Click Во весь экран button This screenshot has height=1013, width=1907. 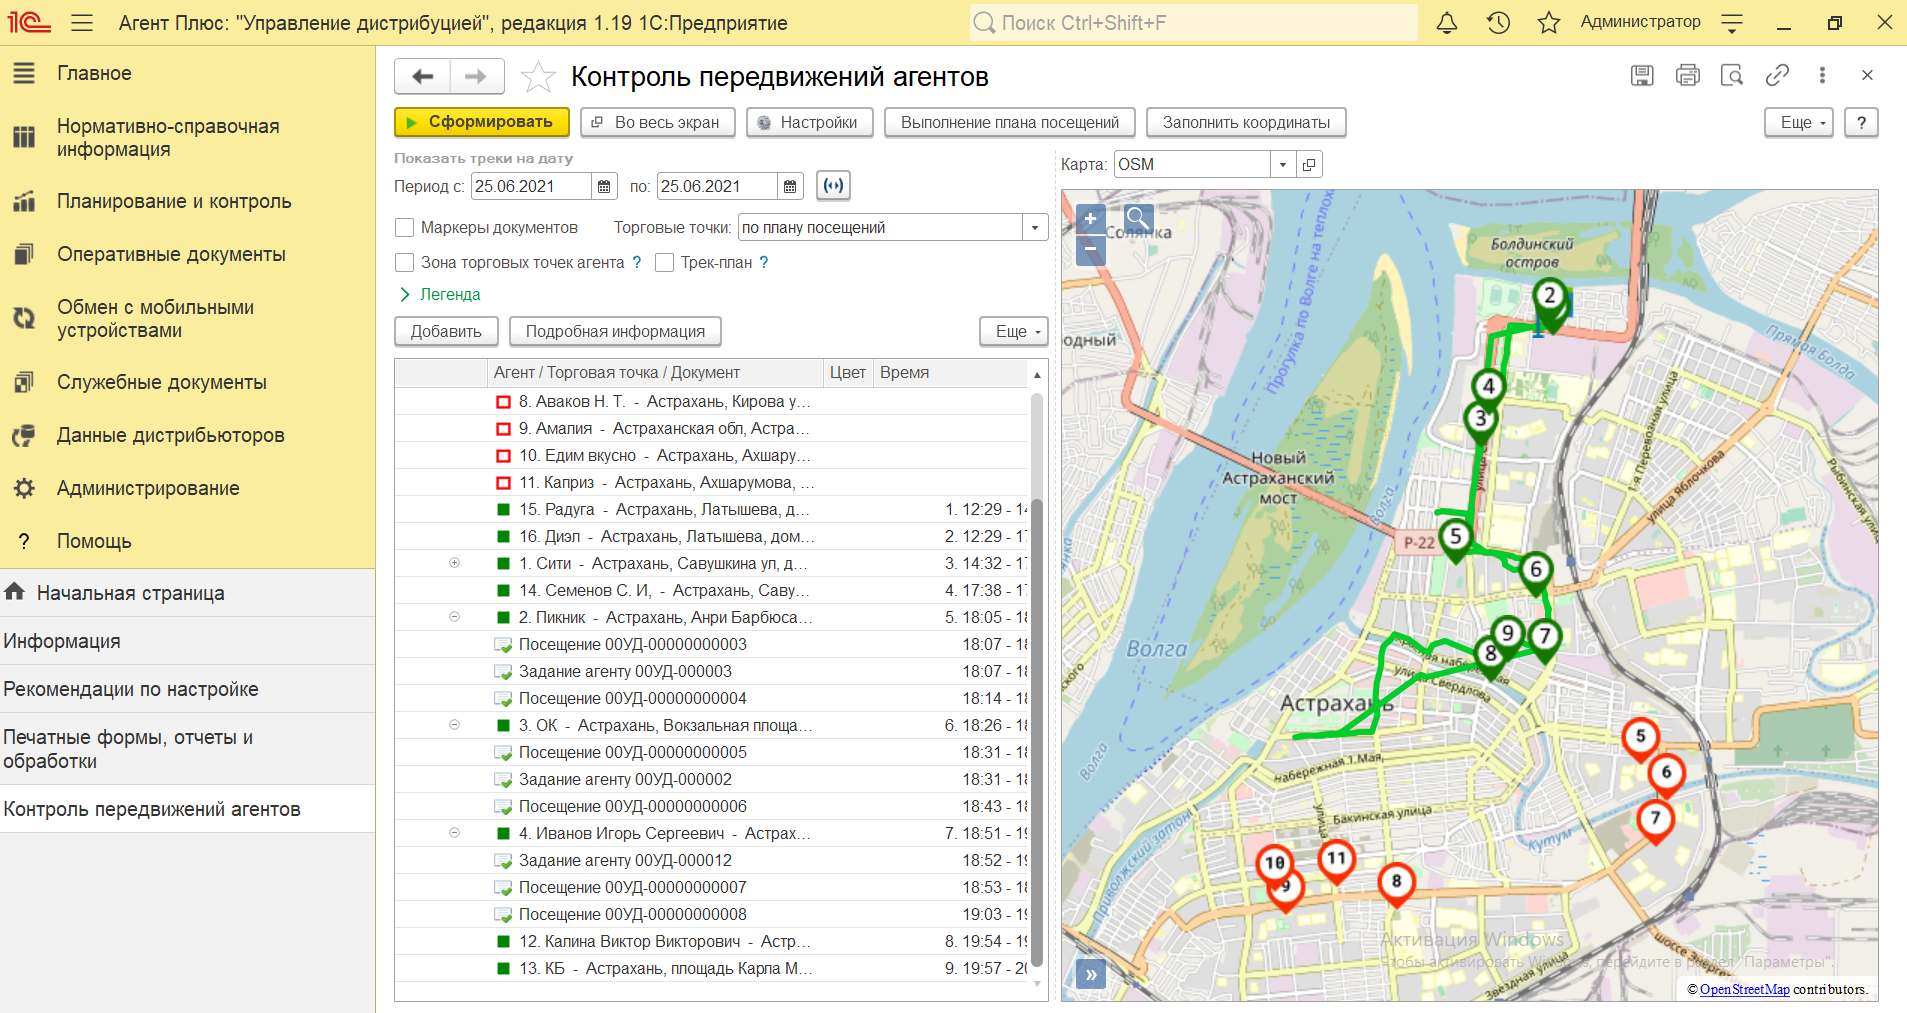(658, 122)
